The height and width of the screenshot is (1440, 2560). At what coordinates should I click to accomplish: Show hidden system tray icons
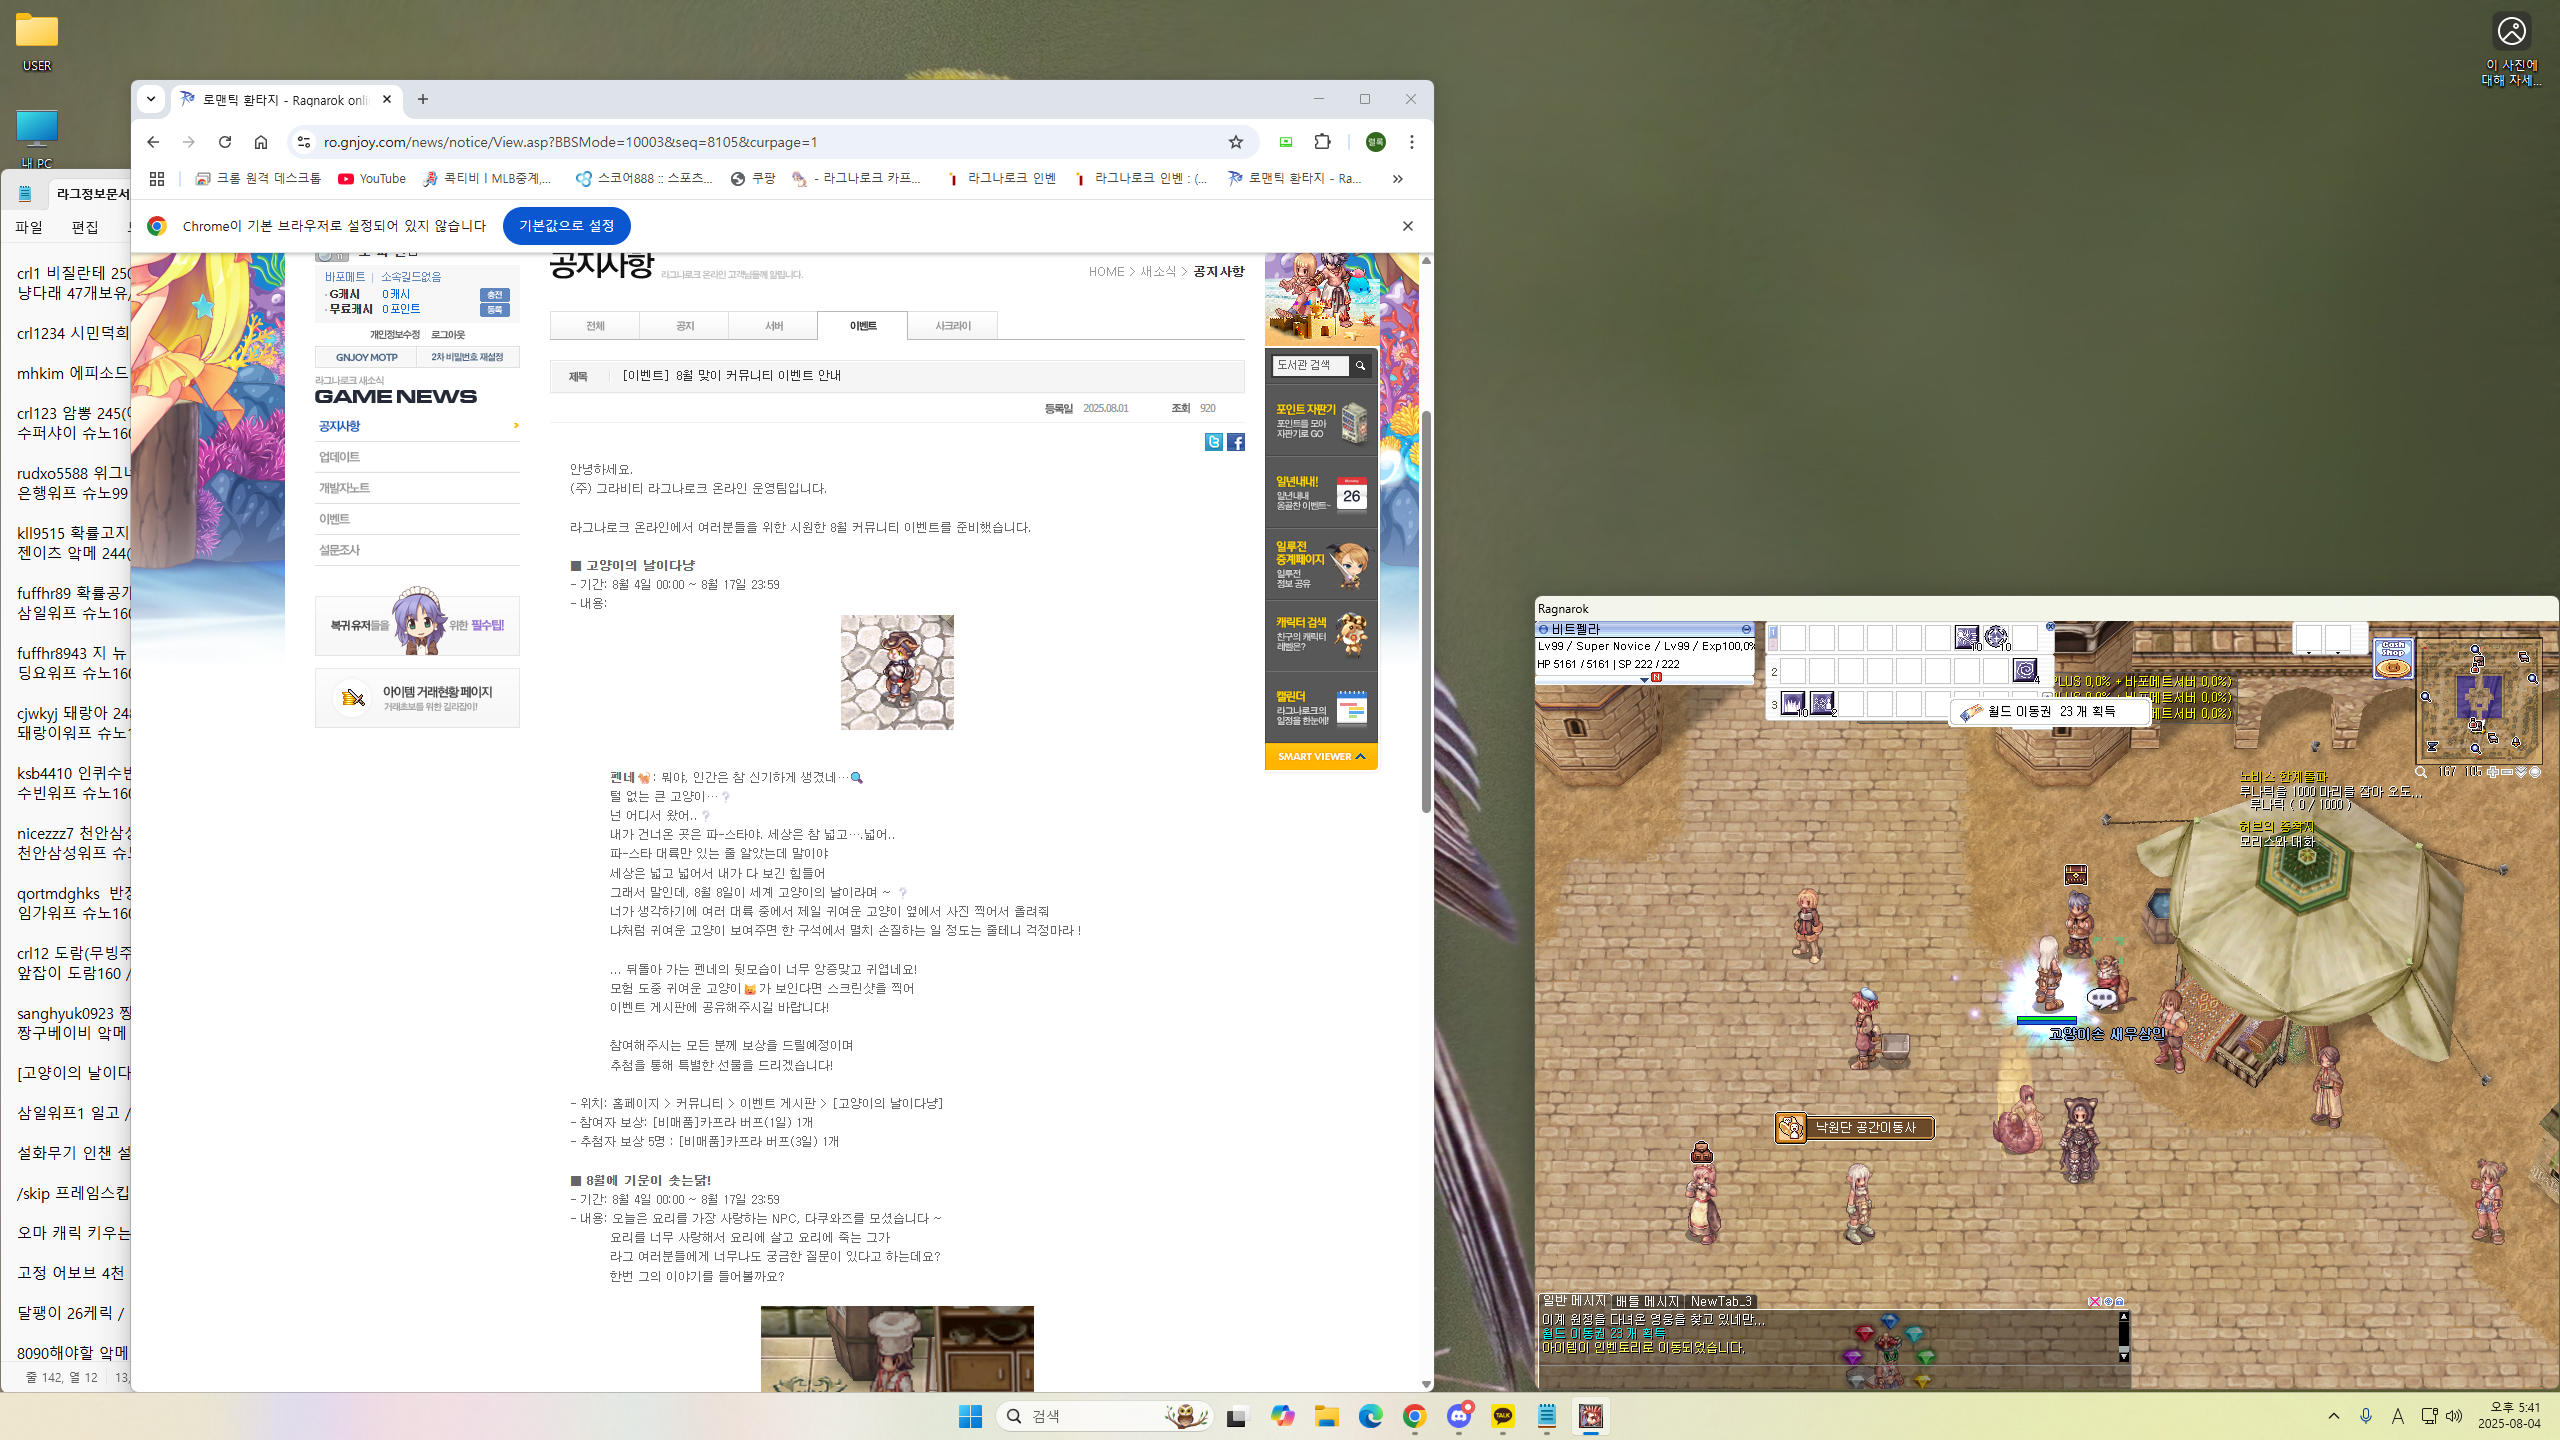click(x=2334, y=1416)
